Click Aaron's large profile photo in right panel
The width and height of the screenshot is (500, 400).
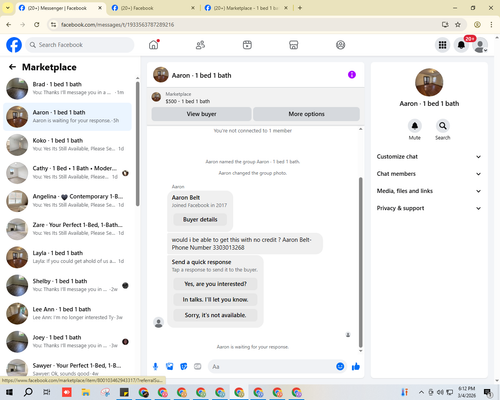point(429,82)
